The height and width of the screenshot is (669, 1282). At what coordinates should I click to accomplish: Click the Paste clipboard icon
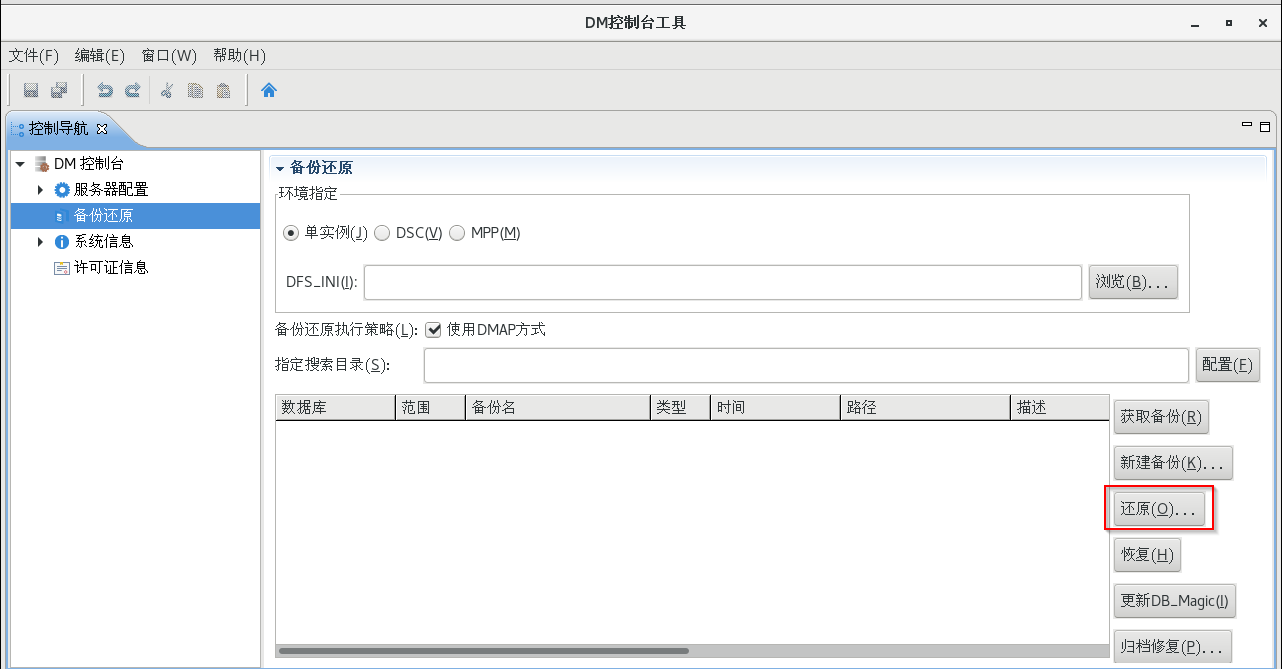tap(223, 91)
